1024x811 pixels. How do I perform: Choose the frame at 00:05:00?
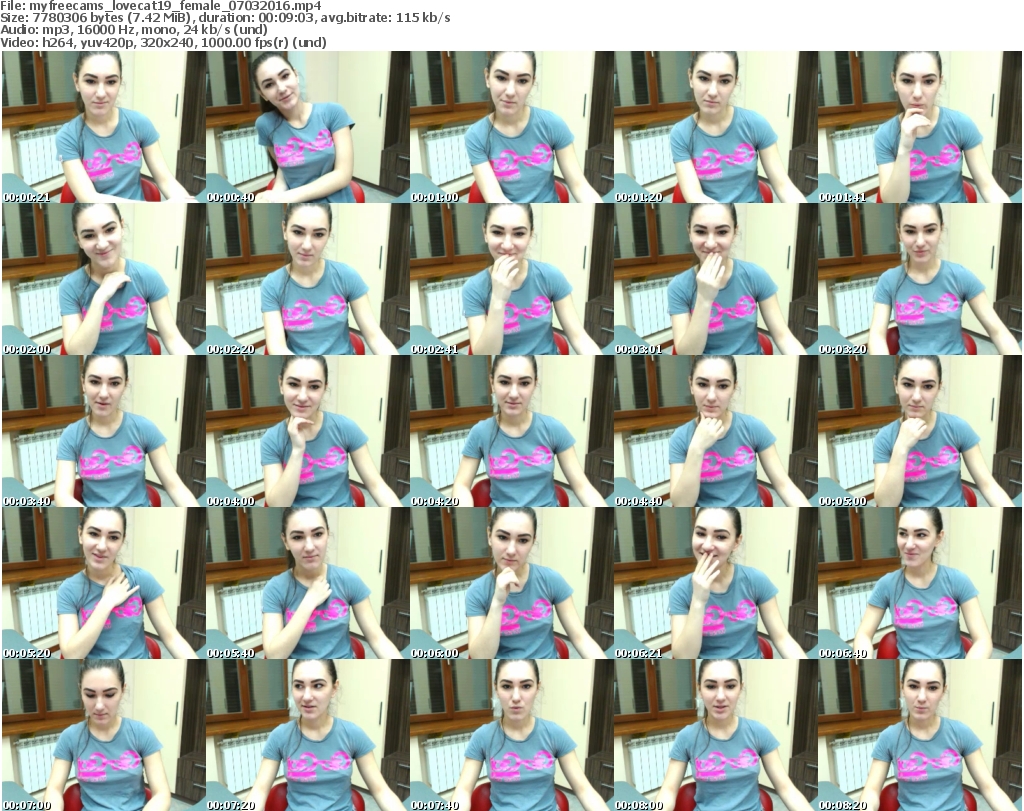920,431
